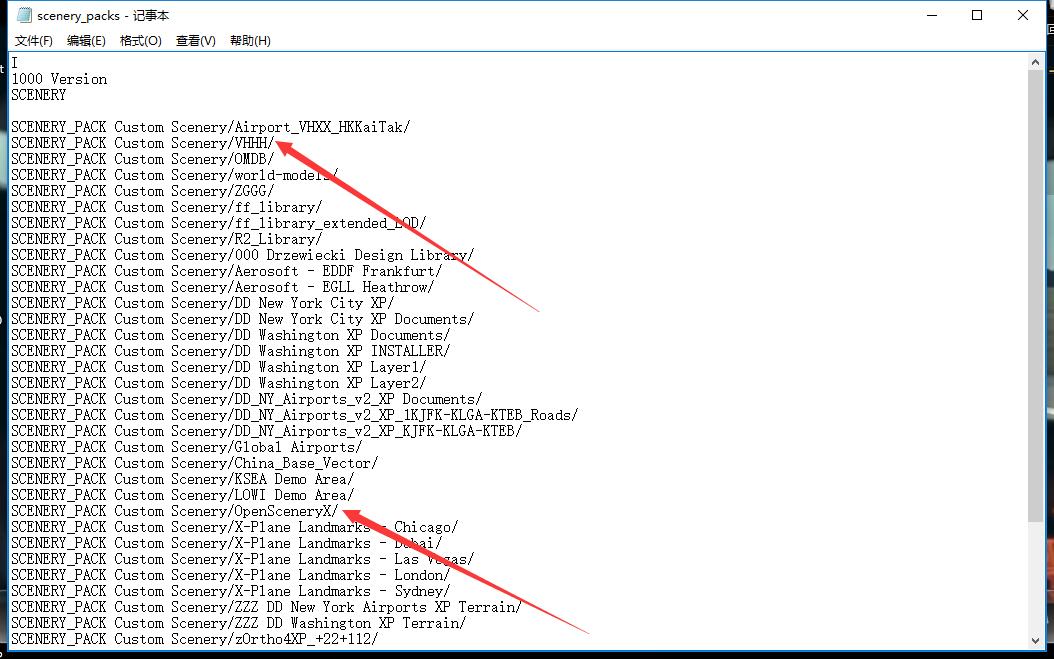The width and height of the screenshot is (1054, 659).
Task: Click the "DD New York City XP/" line
Action: point(203,303)
